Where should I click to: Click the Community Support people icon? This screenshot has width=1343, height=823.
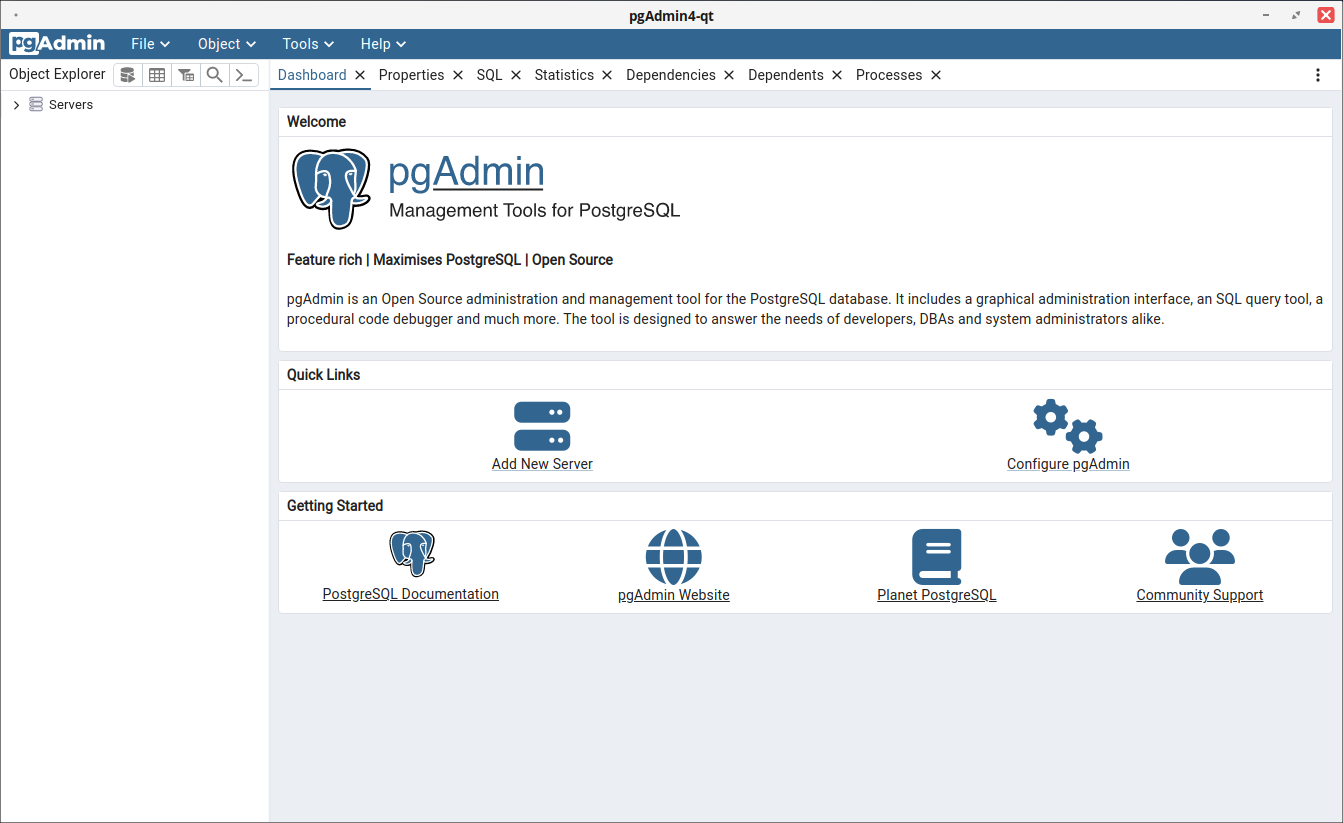(x=1200, y=557)
